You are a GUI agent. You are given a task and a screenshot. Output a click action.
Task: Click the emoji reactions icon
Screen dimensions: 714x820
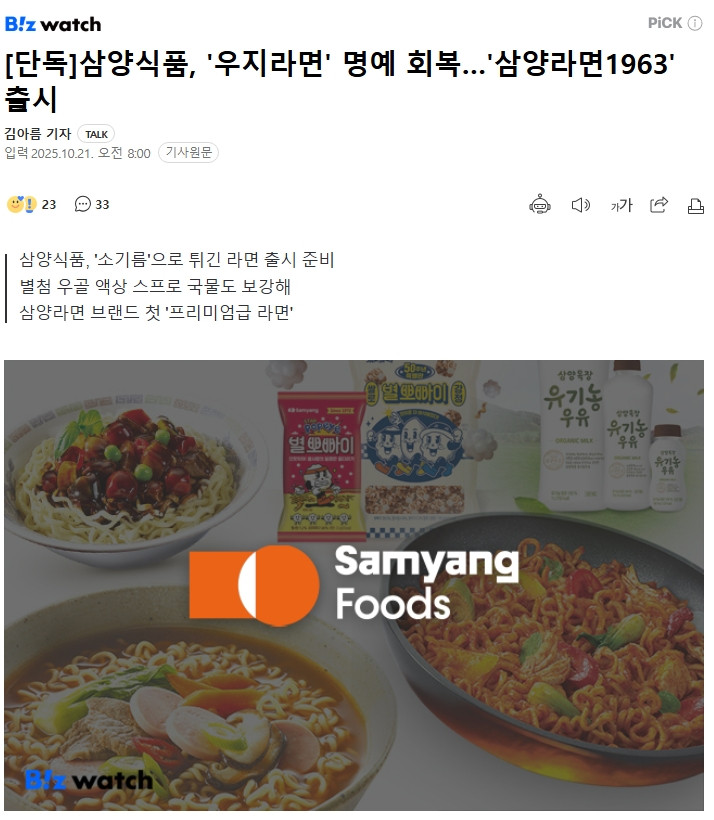pos(21,204)
